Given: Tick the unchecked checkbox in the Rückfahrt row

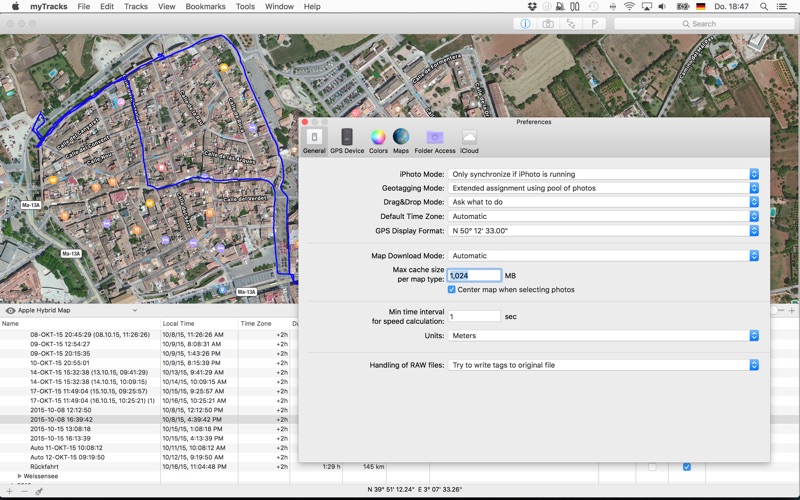Looking at the screenshot, I should coord(652,467).
